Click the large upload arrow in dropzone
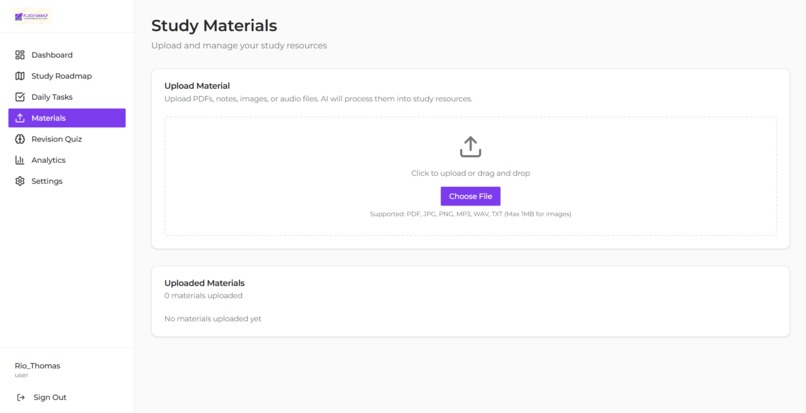 click(470, 147)
